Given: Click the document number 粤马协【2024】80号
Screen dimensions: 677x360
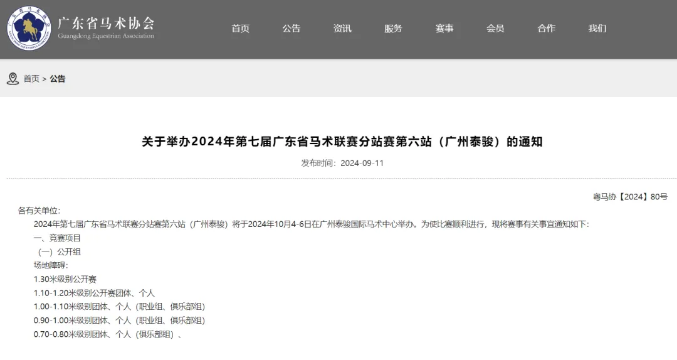Looking at the screenshot, I should pyautogui.click(x=630, y=197).
